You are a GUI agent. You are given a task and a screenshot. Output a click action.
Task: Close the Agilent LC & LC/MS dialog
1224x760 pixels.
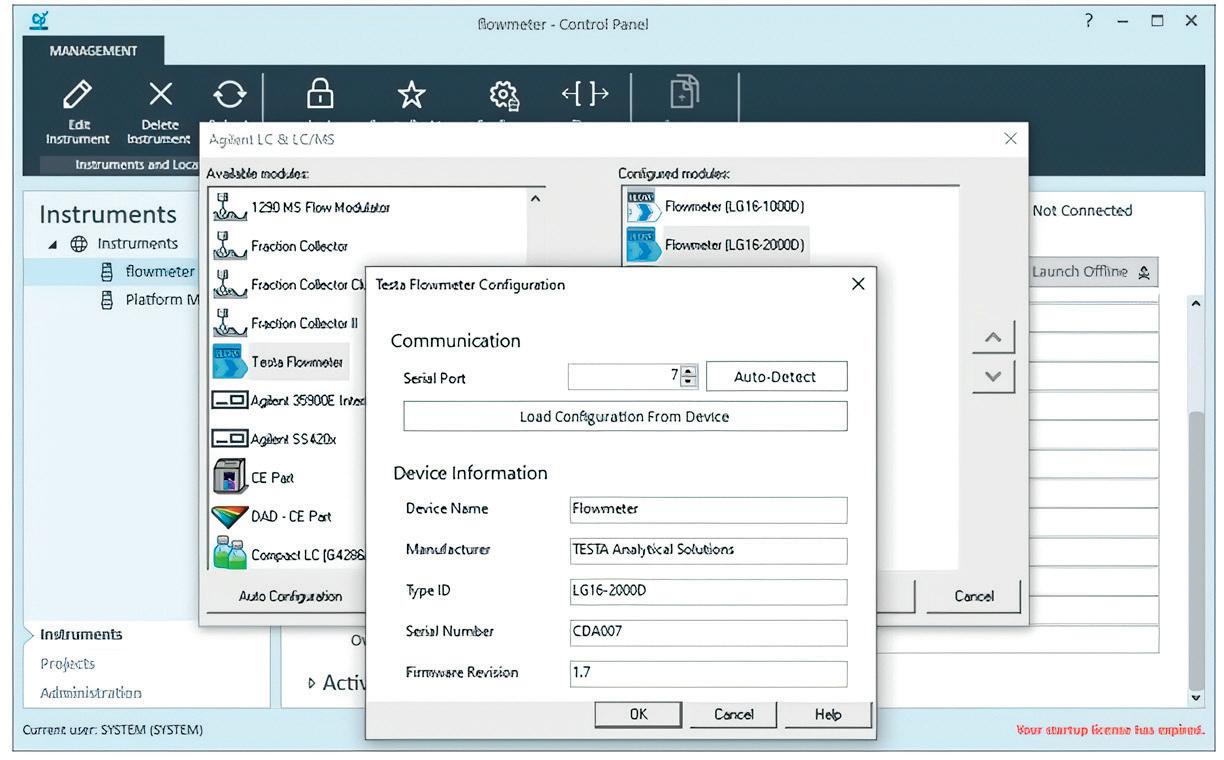[x=1010, y=139]
